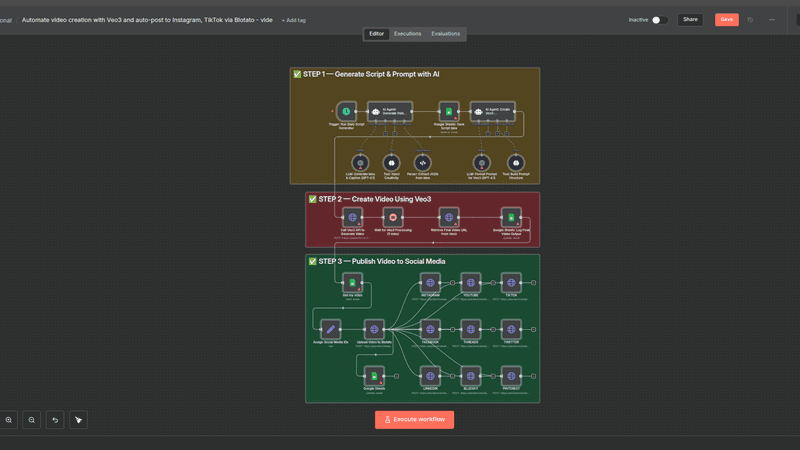Click the zoom out magnifier icon
Screen dimensions: 800x450
32,420
